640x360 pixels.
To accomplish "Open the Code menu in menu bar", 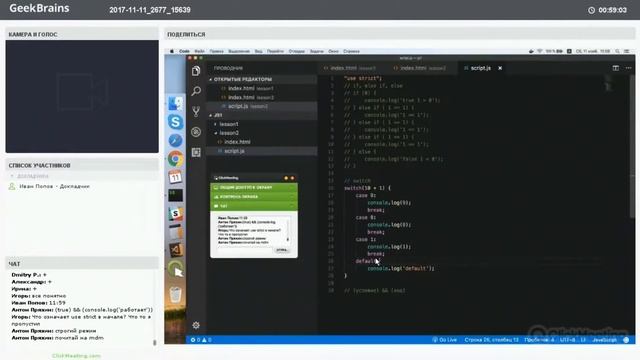I will coord(184,51).
